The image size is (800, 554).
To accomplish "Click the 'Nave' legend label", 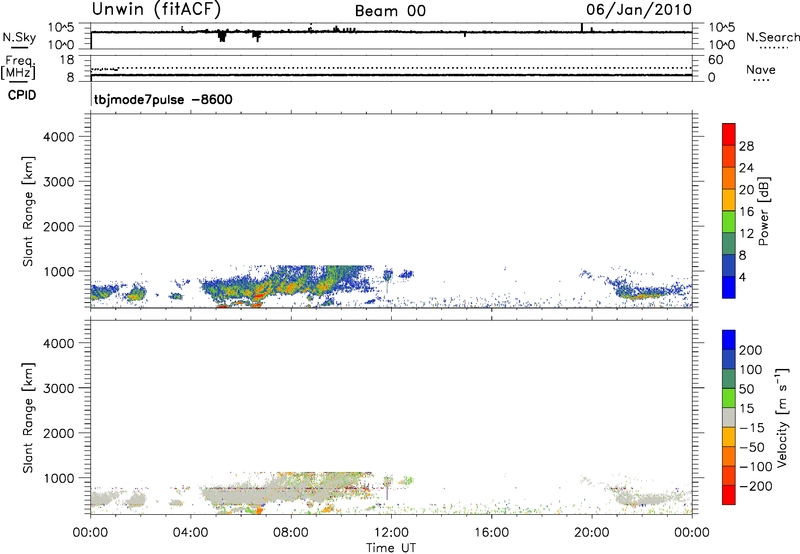I will (x=761, y=69).
